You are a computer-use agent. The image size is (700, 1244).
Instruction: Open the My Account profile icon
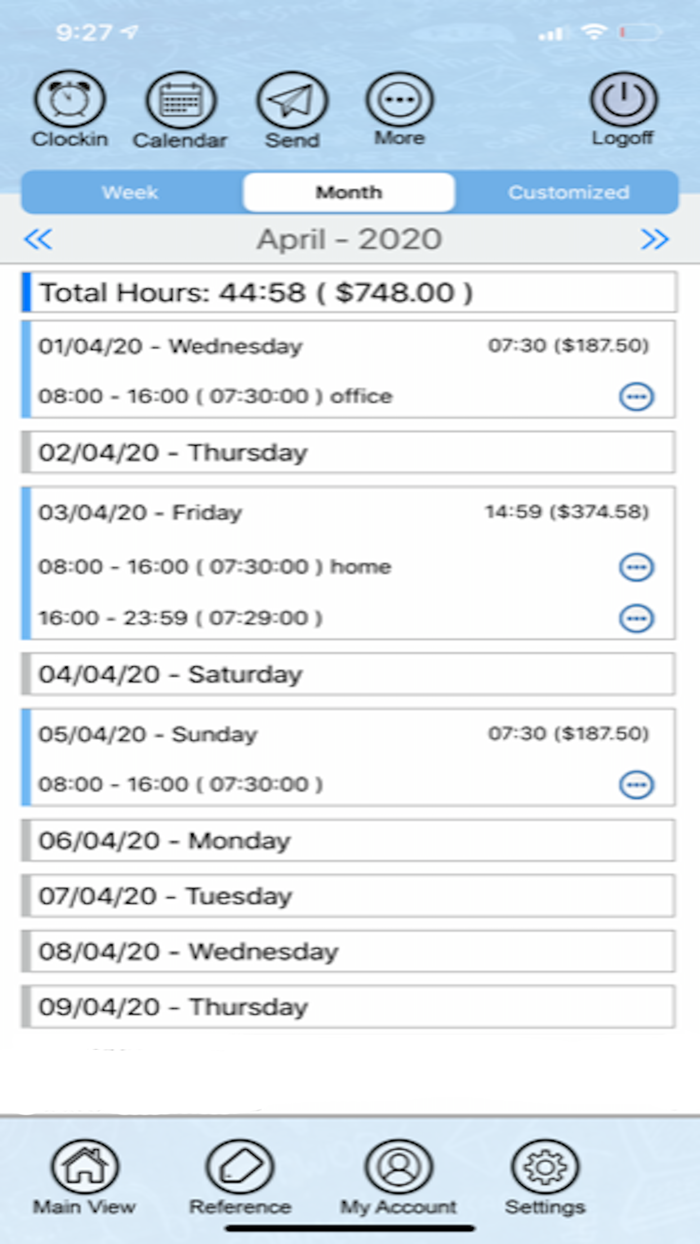point(399,1167)
